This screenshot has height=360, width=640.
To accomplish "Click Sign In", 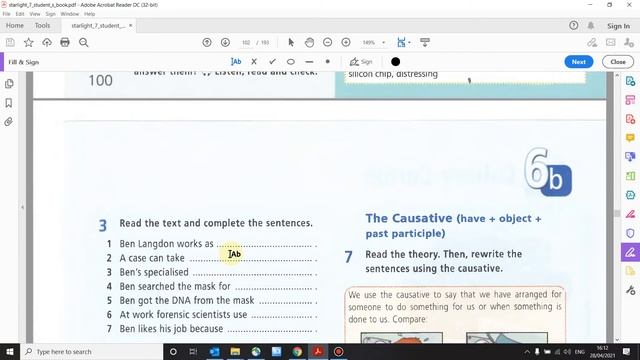I will pyautogui.click(x=618, y=26).
